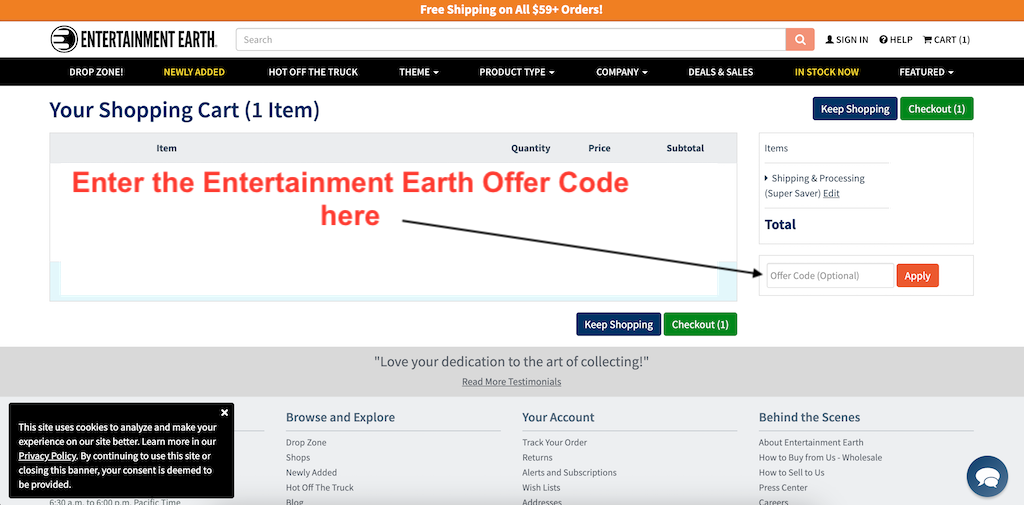Open How to Buy from Us - Wholesale
The width and height of the screenshot is (1024, 505).
(x=820, y=457)
